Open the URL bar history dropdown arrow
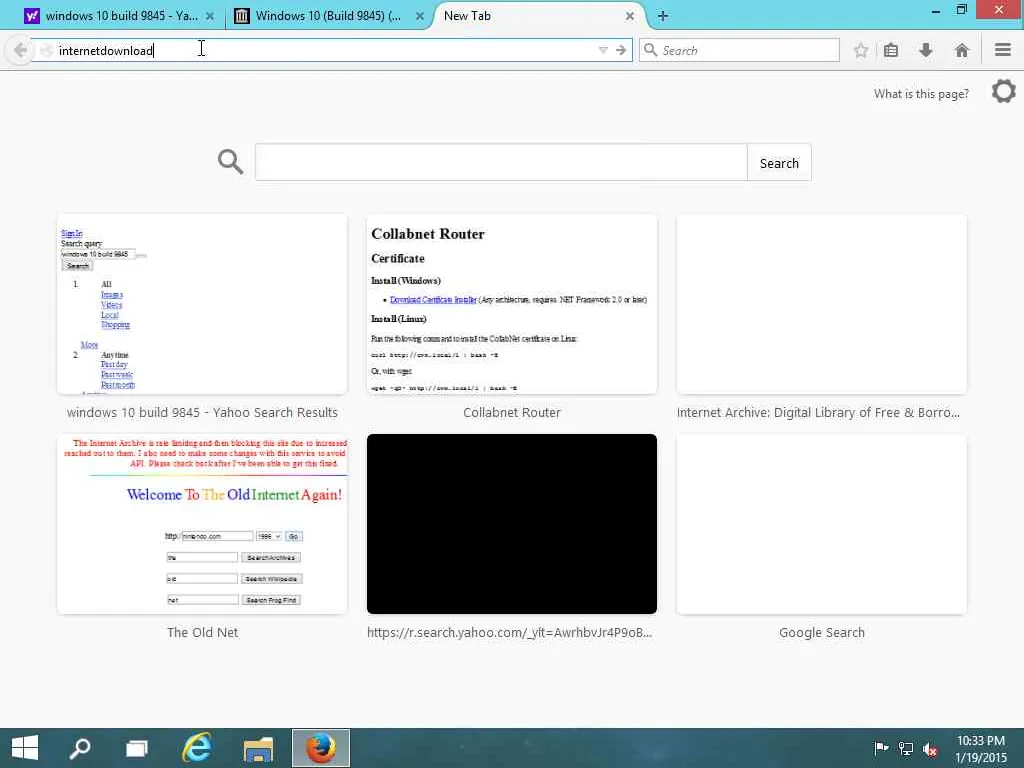1024x768 pixels. pyautogui.click(x=603, y=50)
